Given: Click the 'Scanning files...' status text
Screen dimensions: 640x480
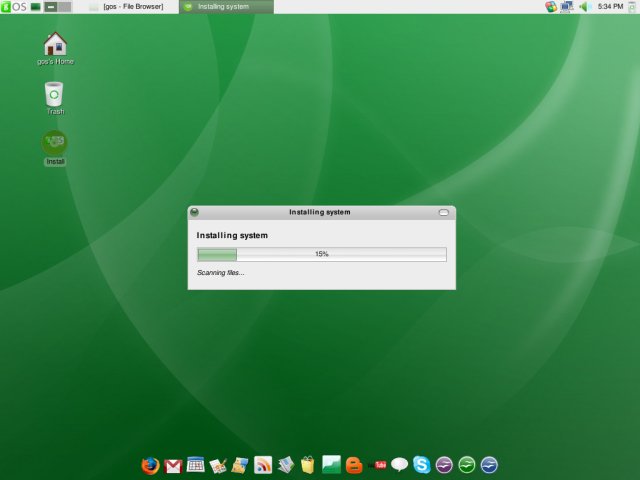Looking at the screenshot, I should click(x=221, y=273).
